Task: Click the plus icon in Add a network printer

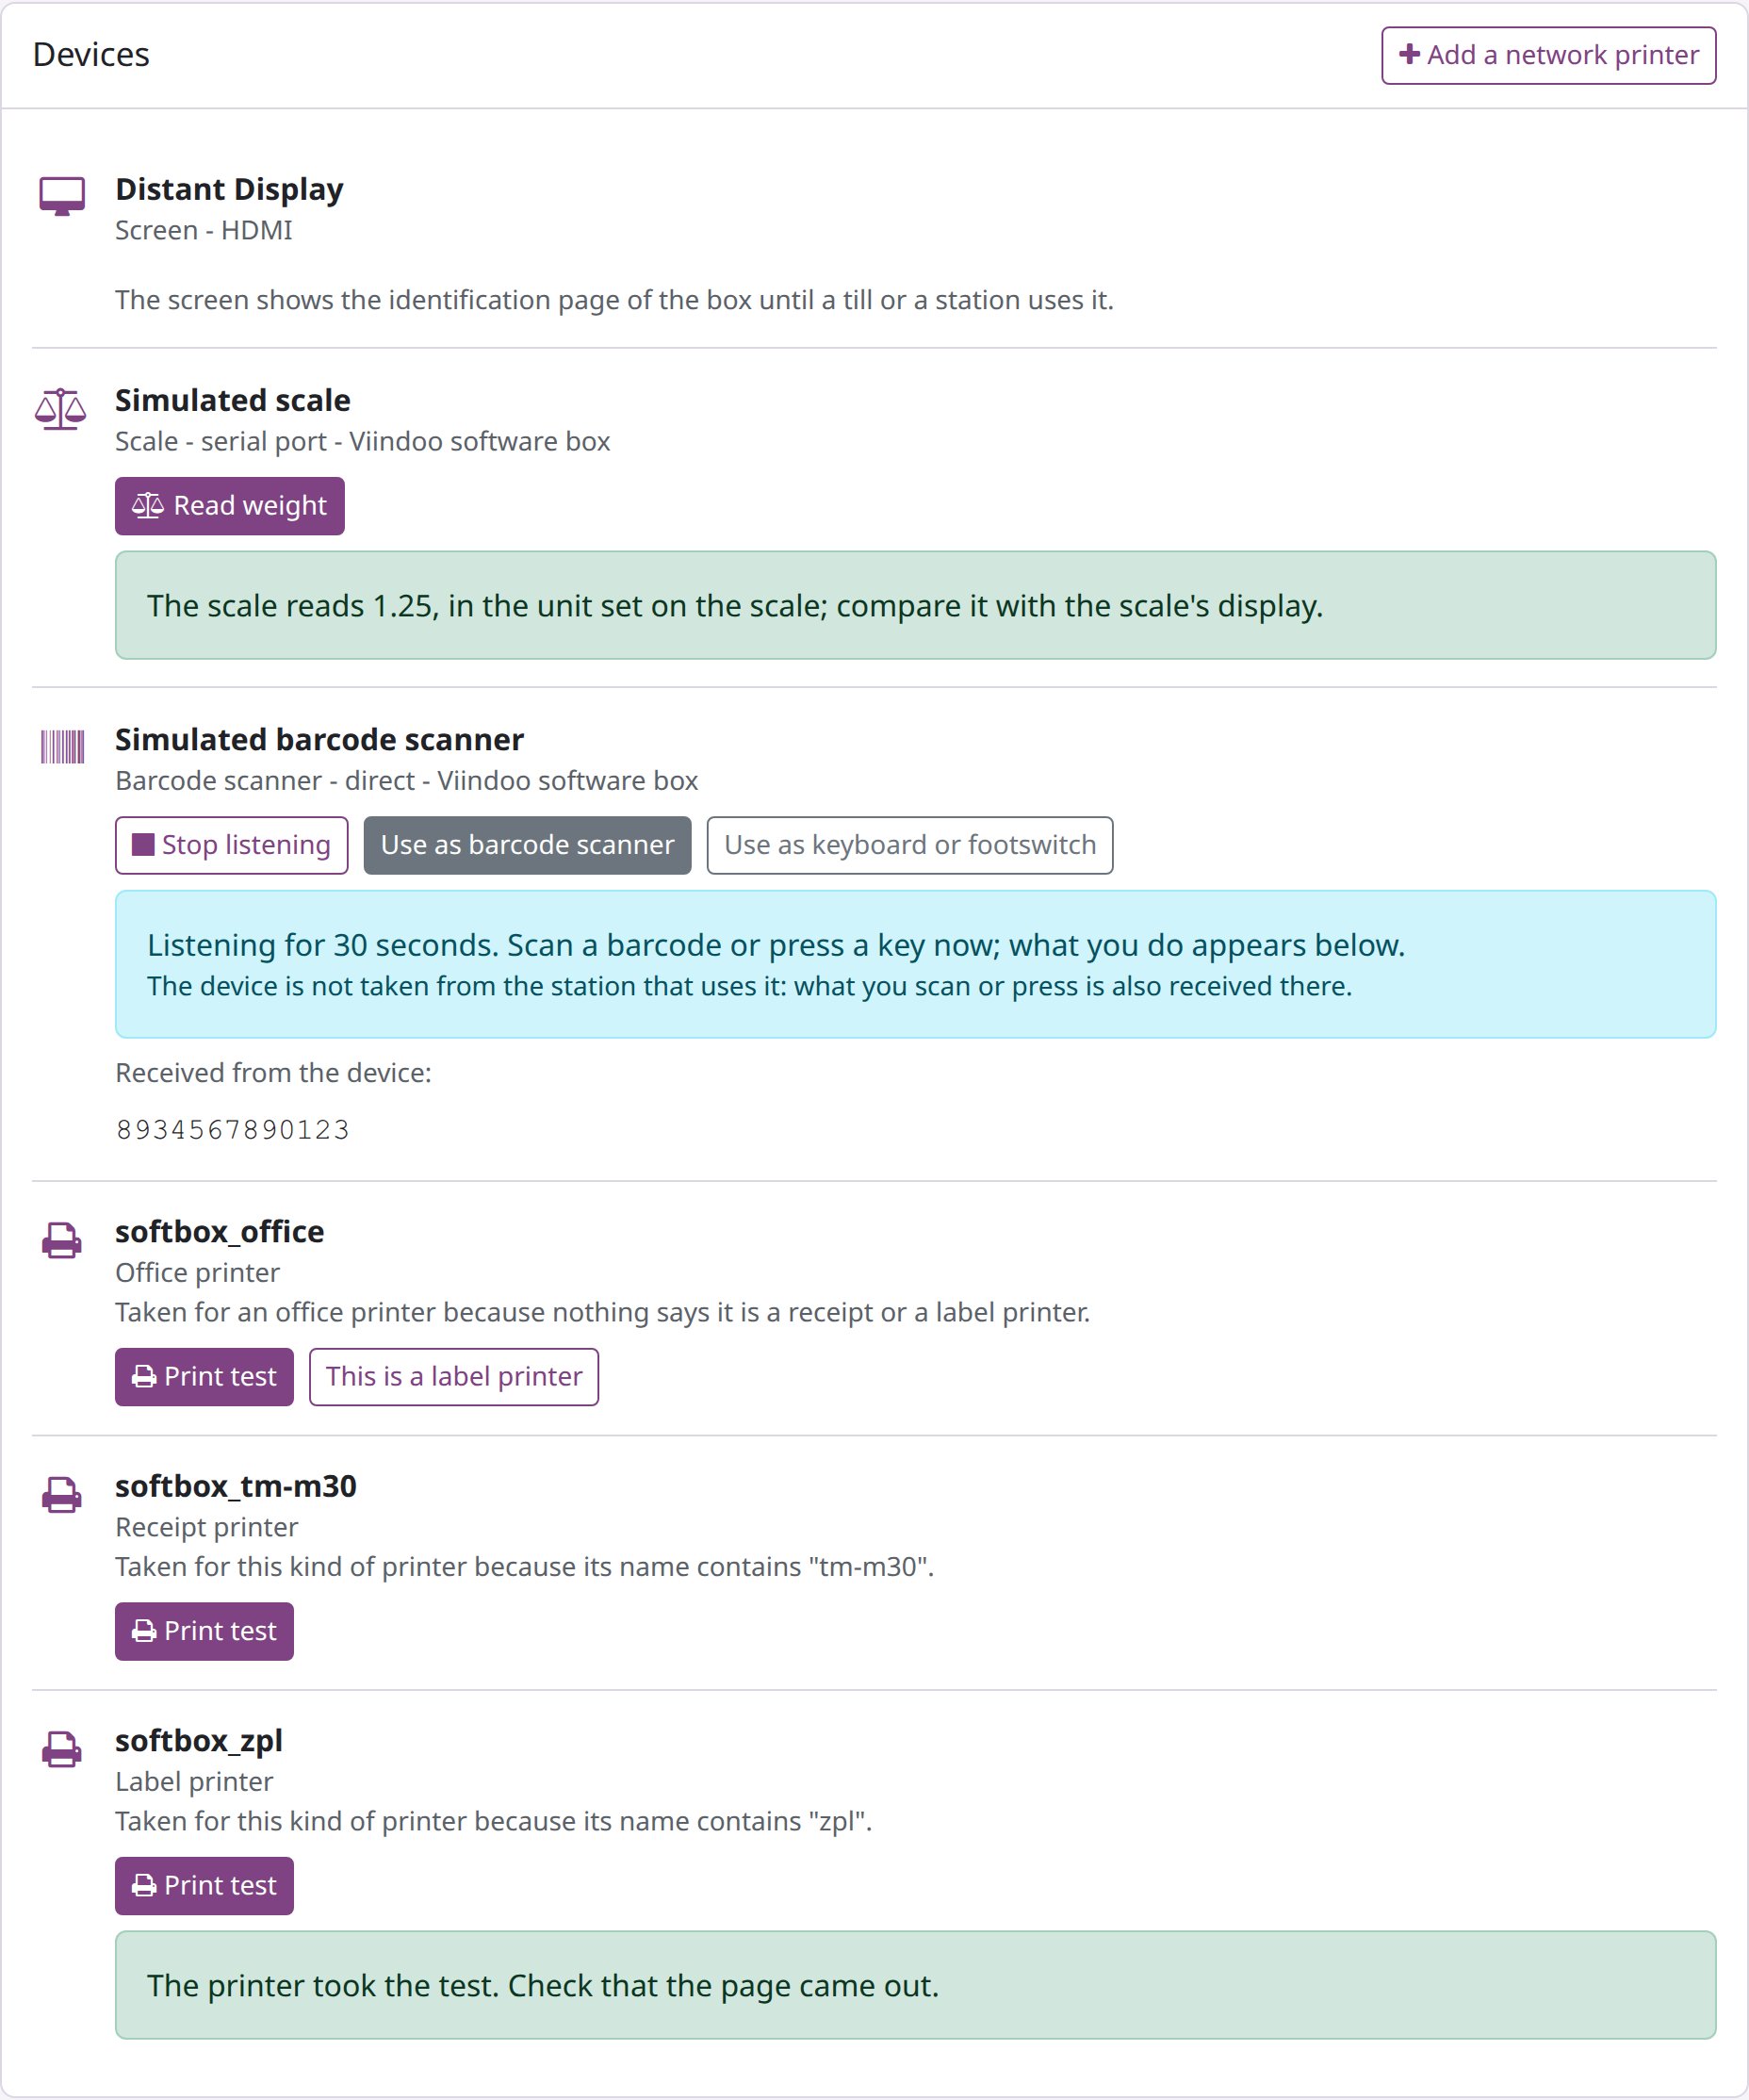Action: [x=1409, y=54]
